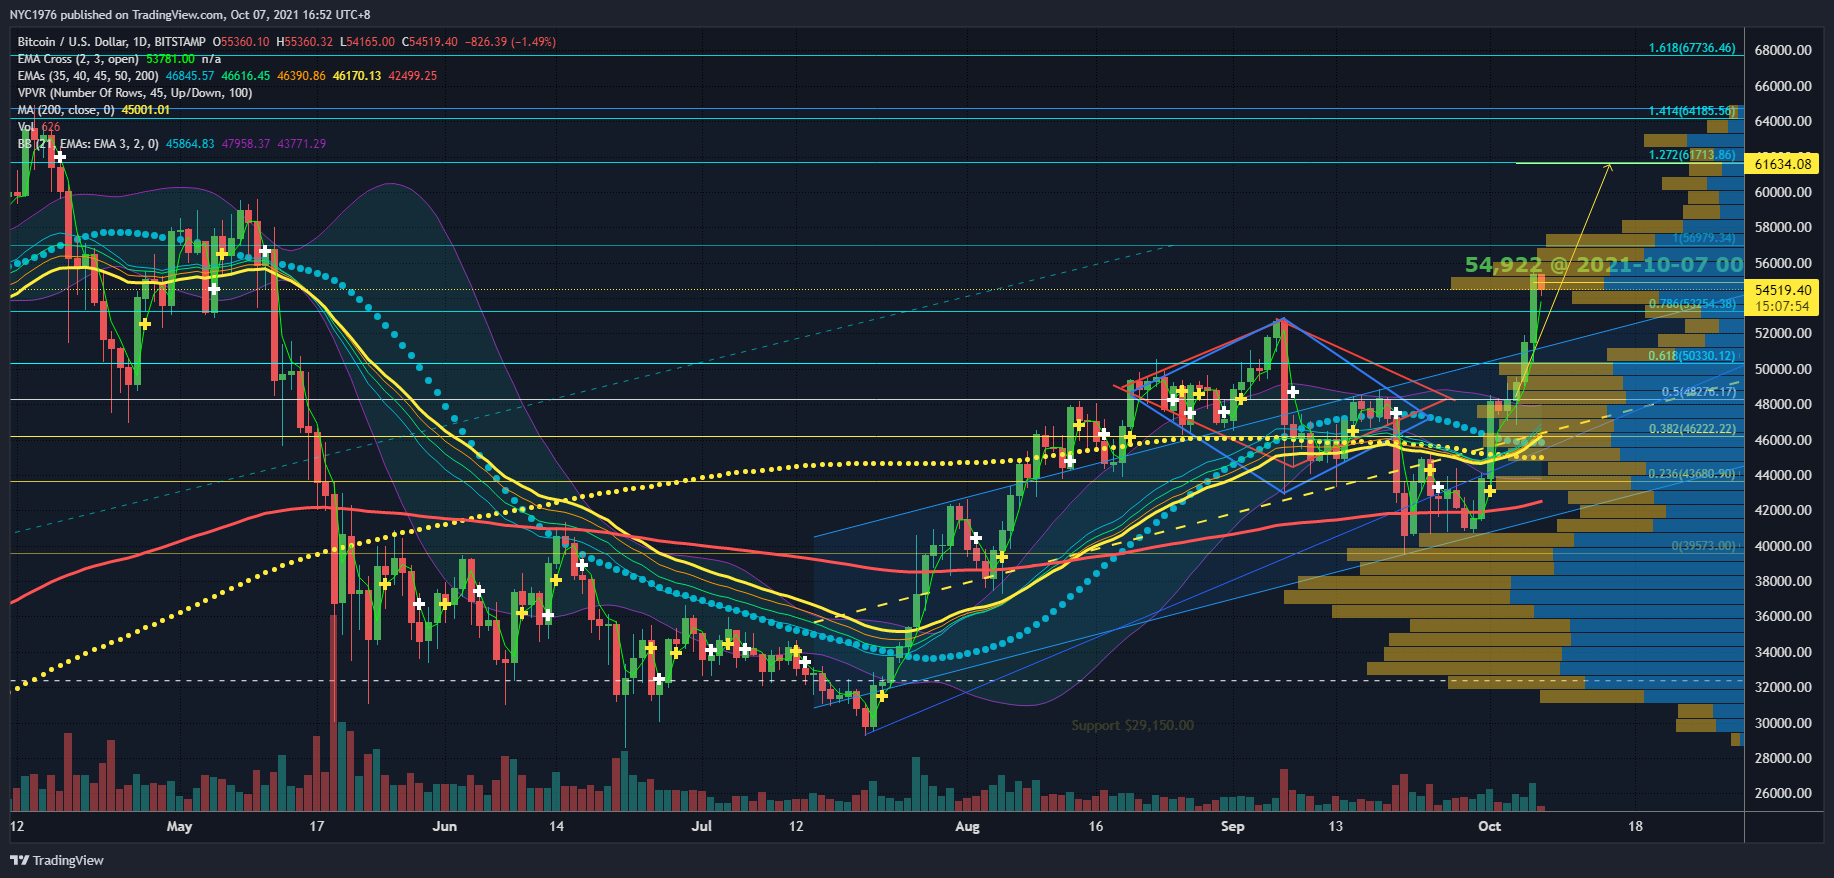Select the 0.618(50330.12) Fibonacci label
This screenshot has width=1834, height=878.
pos(1692,356)
